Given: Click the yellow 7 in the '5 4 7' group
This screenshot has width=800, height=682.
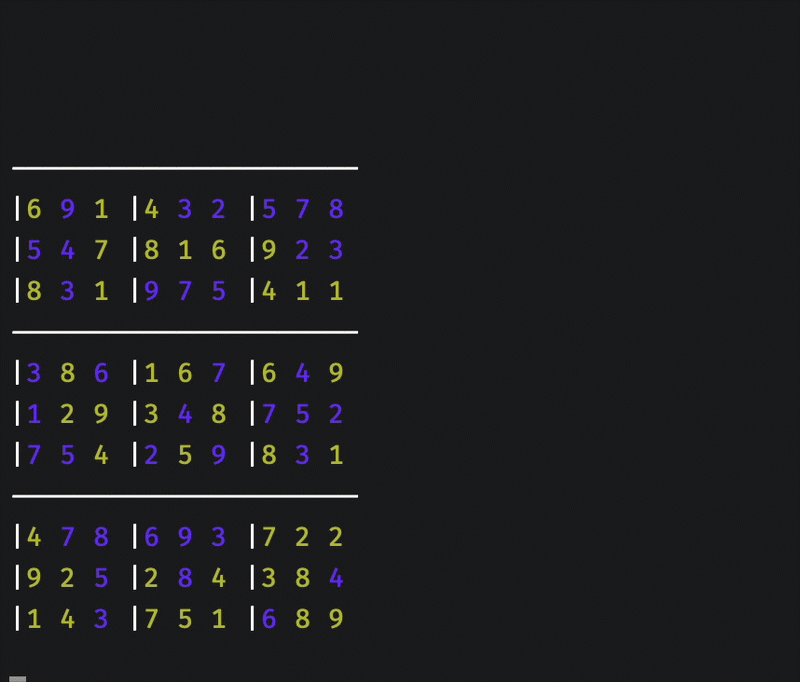Looking at the screenshot, I should point(101,250).
